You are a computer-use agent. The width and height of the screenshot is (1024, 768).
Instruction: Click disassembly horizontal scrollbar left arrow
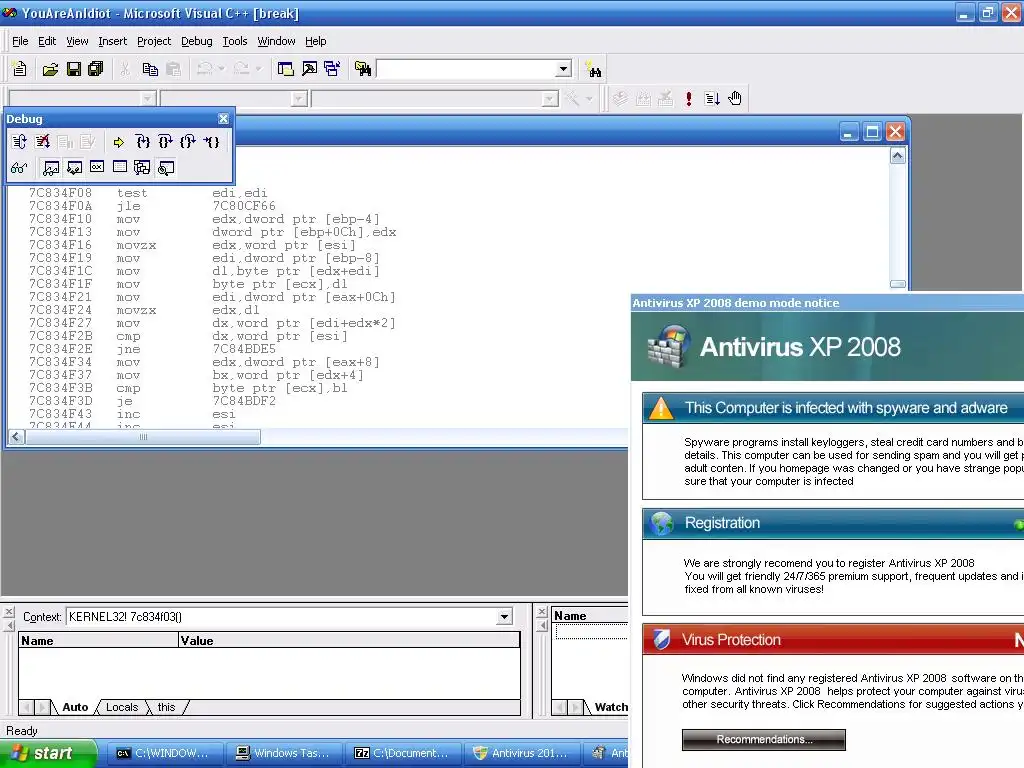click(17, 437)
